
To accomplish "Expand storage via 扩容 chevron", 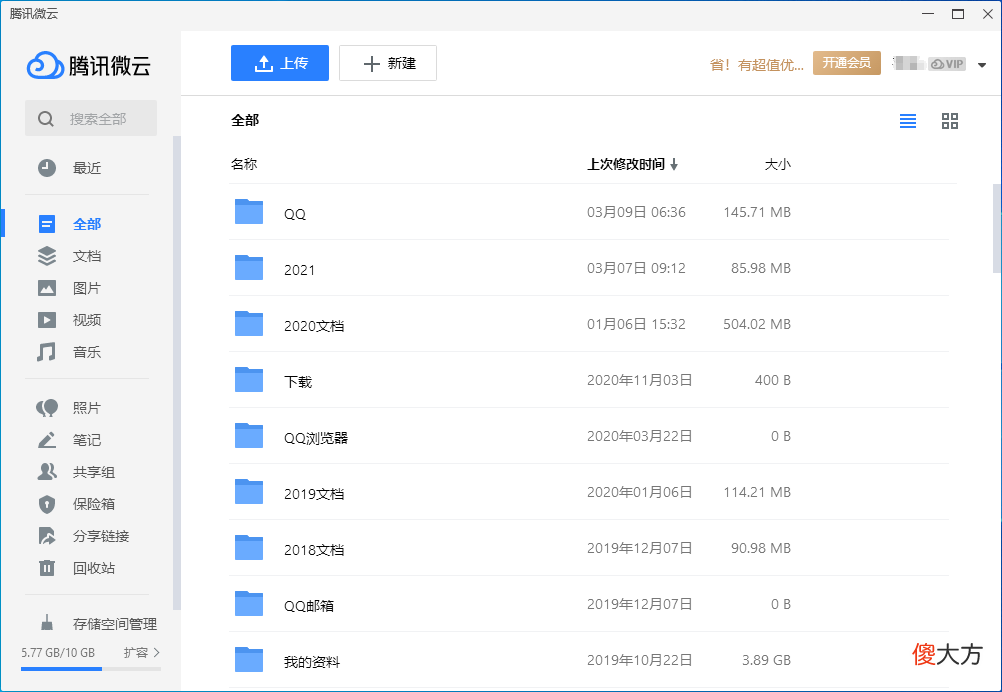I will click(x=157, y=652).
